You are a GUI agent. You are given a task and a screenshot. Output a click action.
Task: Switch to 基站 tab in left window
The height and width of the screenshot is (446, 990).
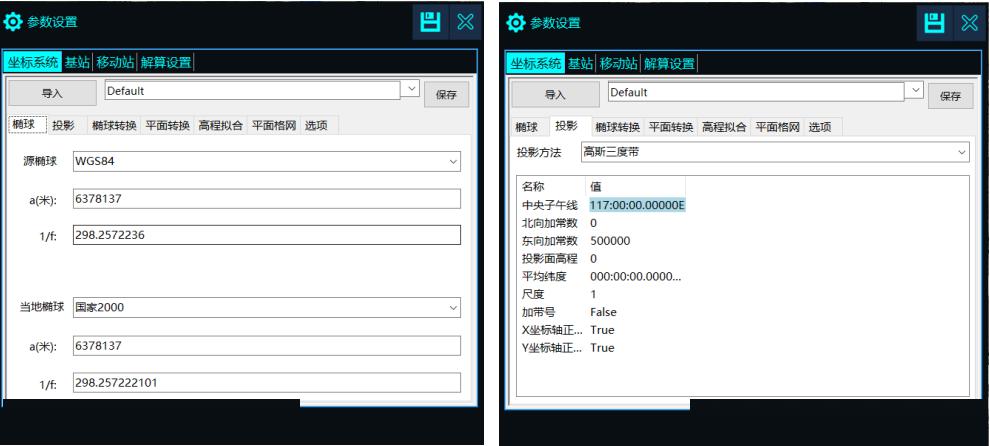(78, 62)
